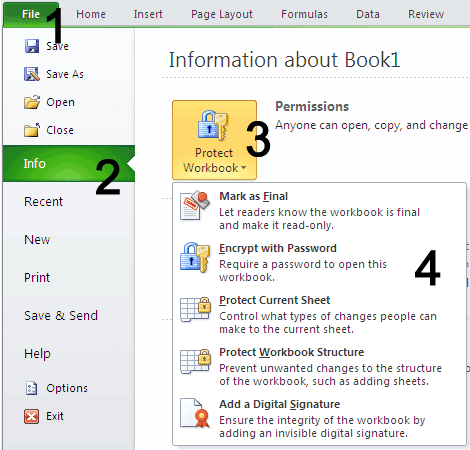Click the Open folder icon
The width and height of the screenshot is (470, 450).
coord(32,102)
